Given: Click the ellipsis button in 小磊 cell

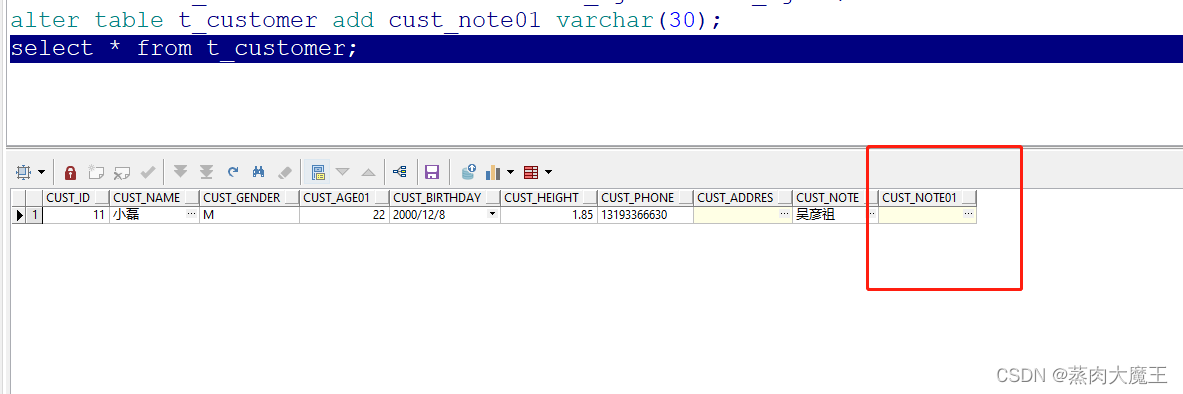Looking at the screenshot, I should (191, 215).
